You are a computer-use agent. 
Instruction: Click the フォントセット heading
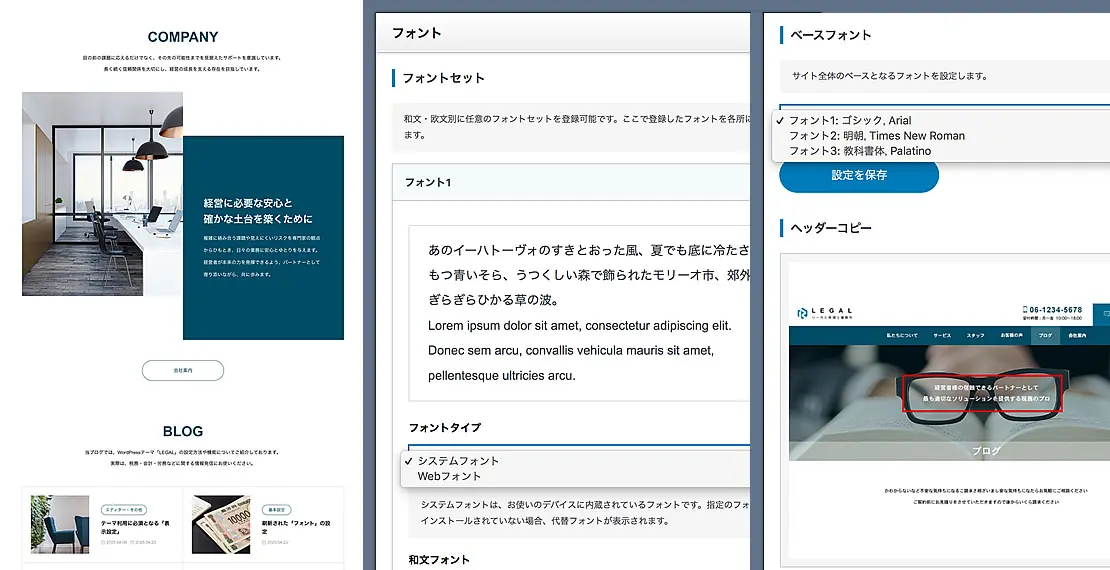click(x=443, y=78)
